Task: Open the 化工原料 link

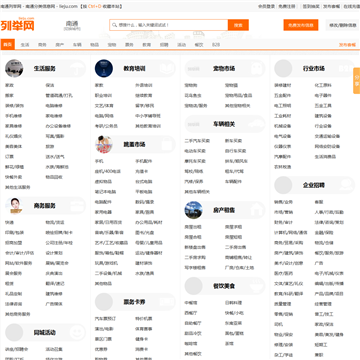Action: pos(323,85)
